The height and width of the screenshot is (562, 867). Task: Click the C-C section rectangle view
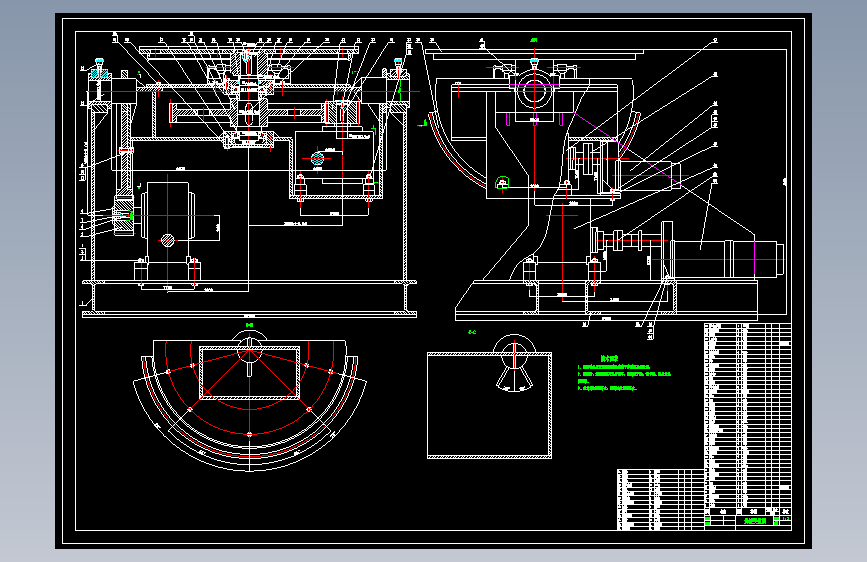pos(489,405)
